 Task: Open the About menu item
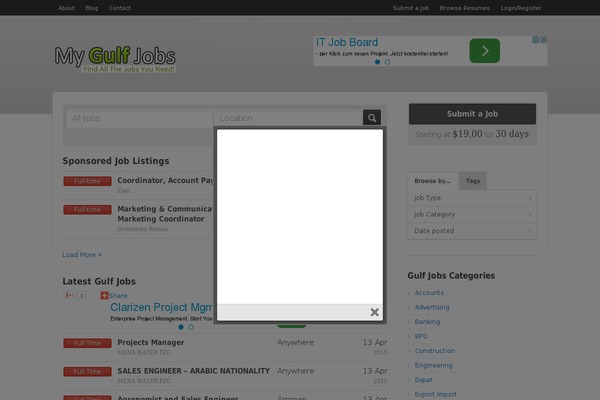tap(66, 8)
